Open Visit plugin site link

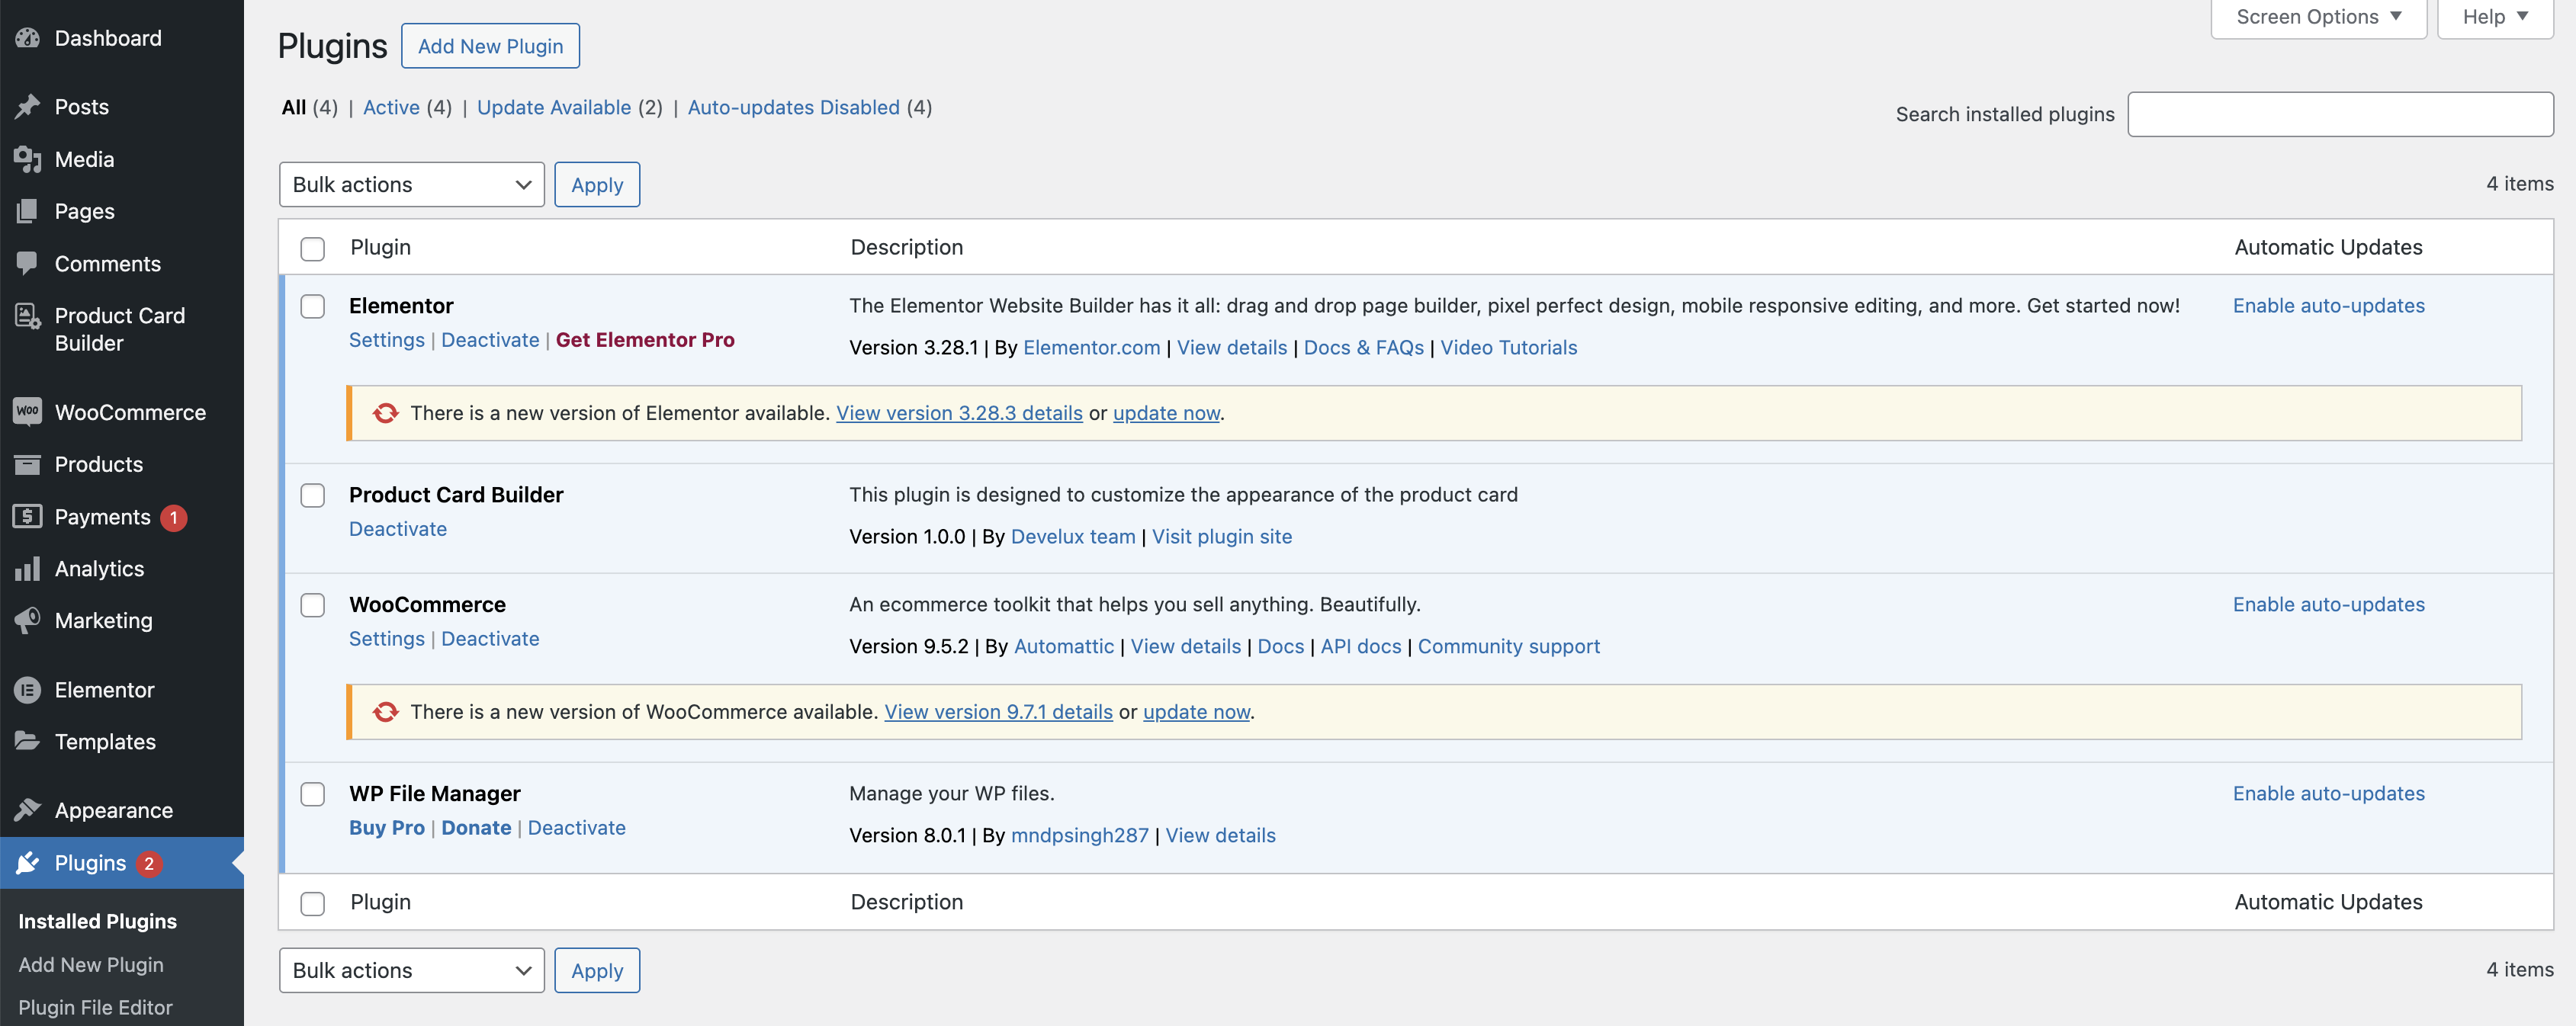1222,537
